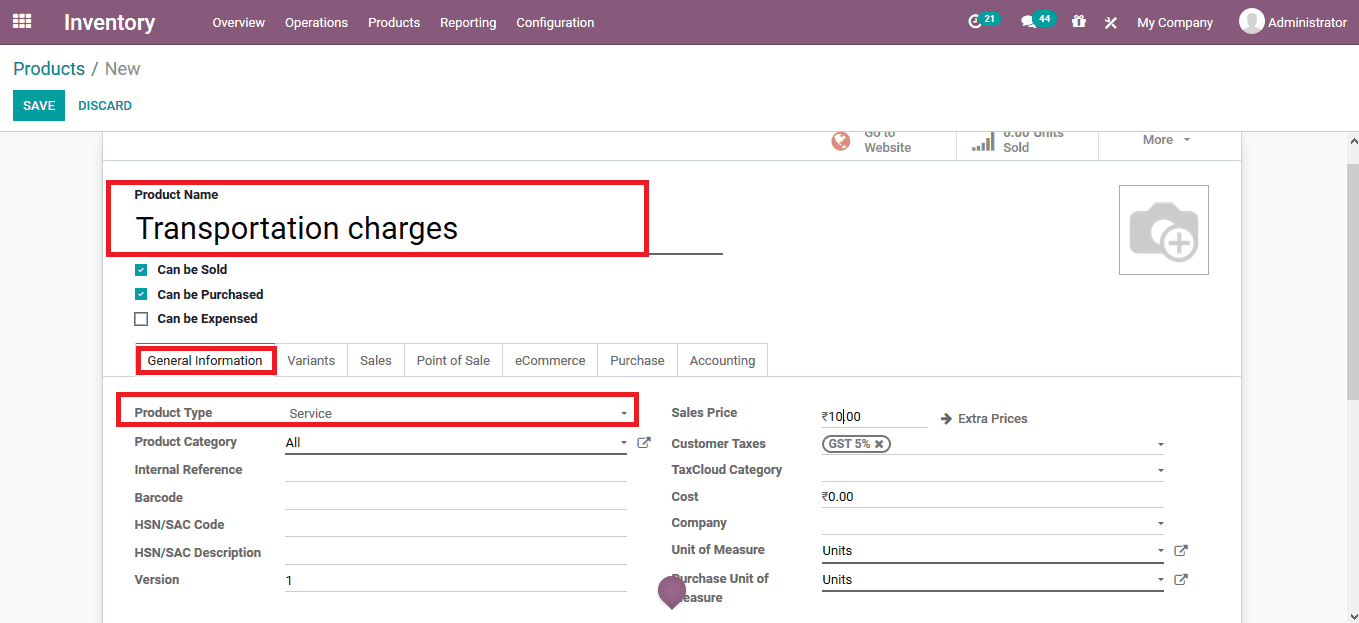Switch to the Purchase tab
The image size is (1359, 623).
click(x=637, y=360)
